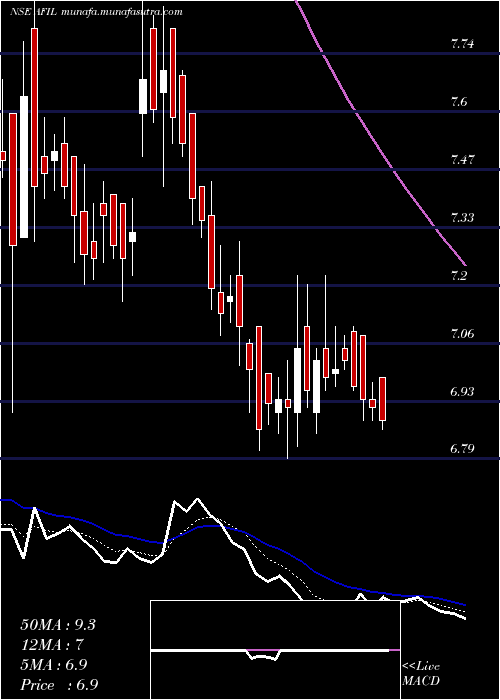This screenshot has width=500, height=700.
Task: Click the last red candlestick on the right
Action: click(383, 399)
